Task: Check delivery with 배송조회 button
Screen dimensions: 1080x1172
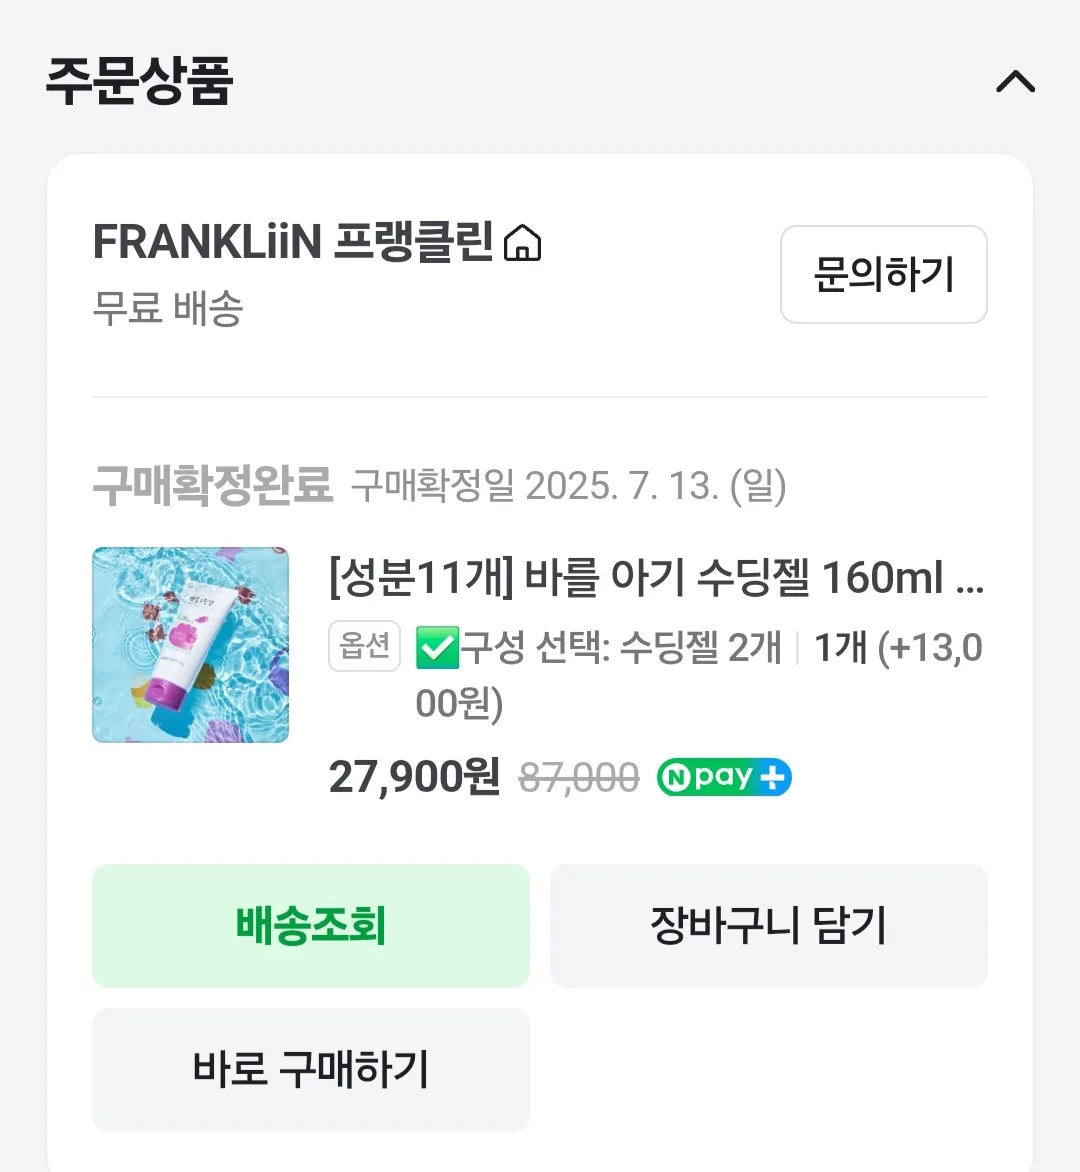Action: (311, 926)
